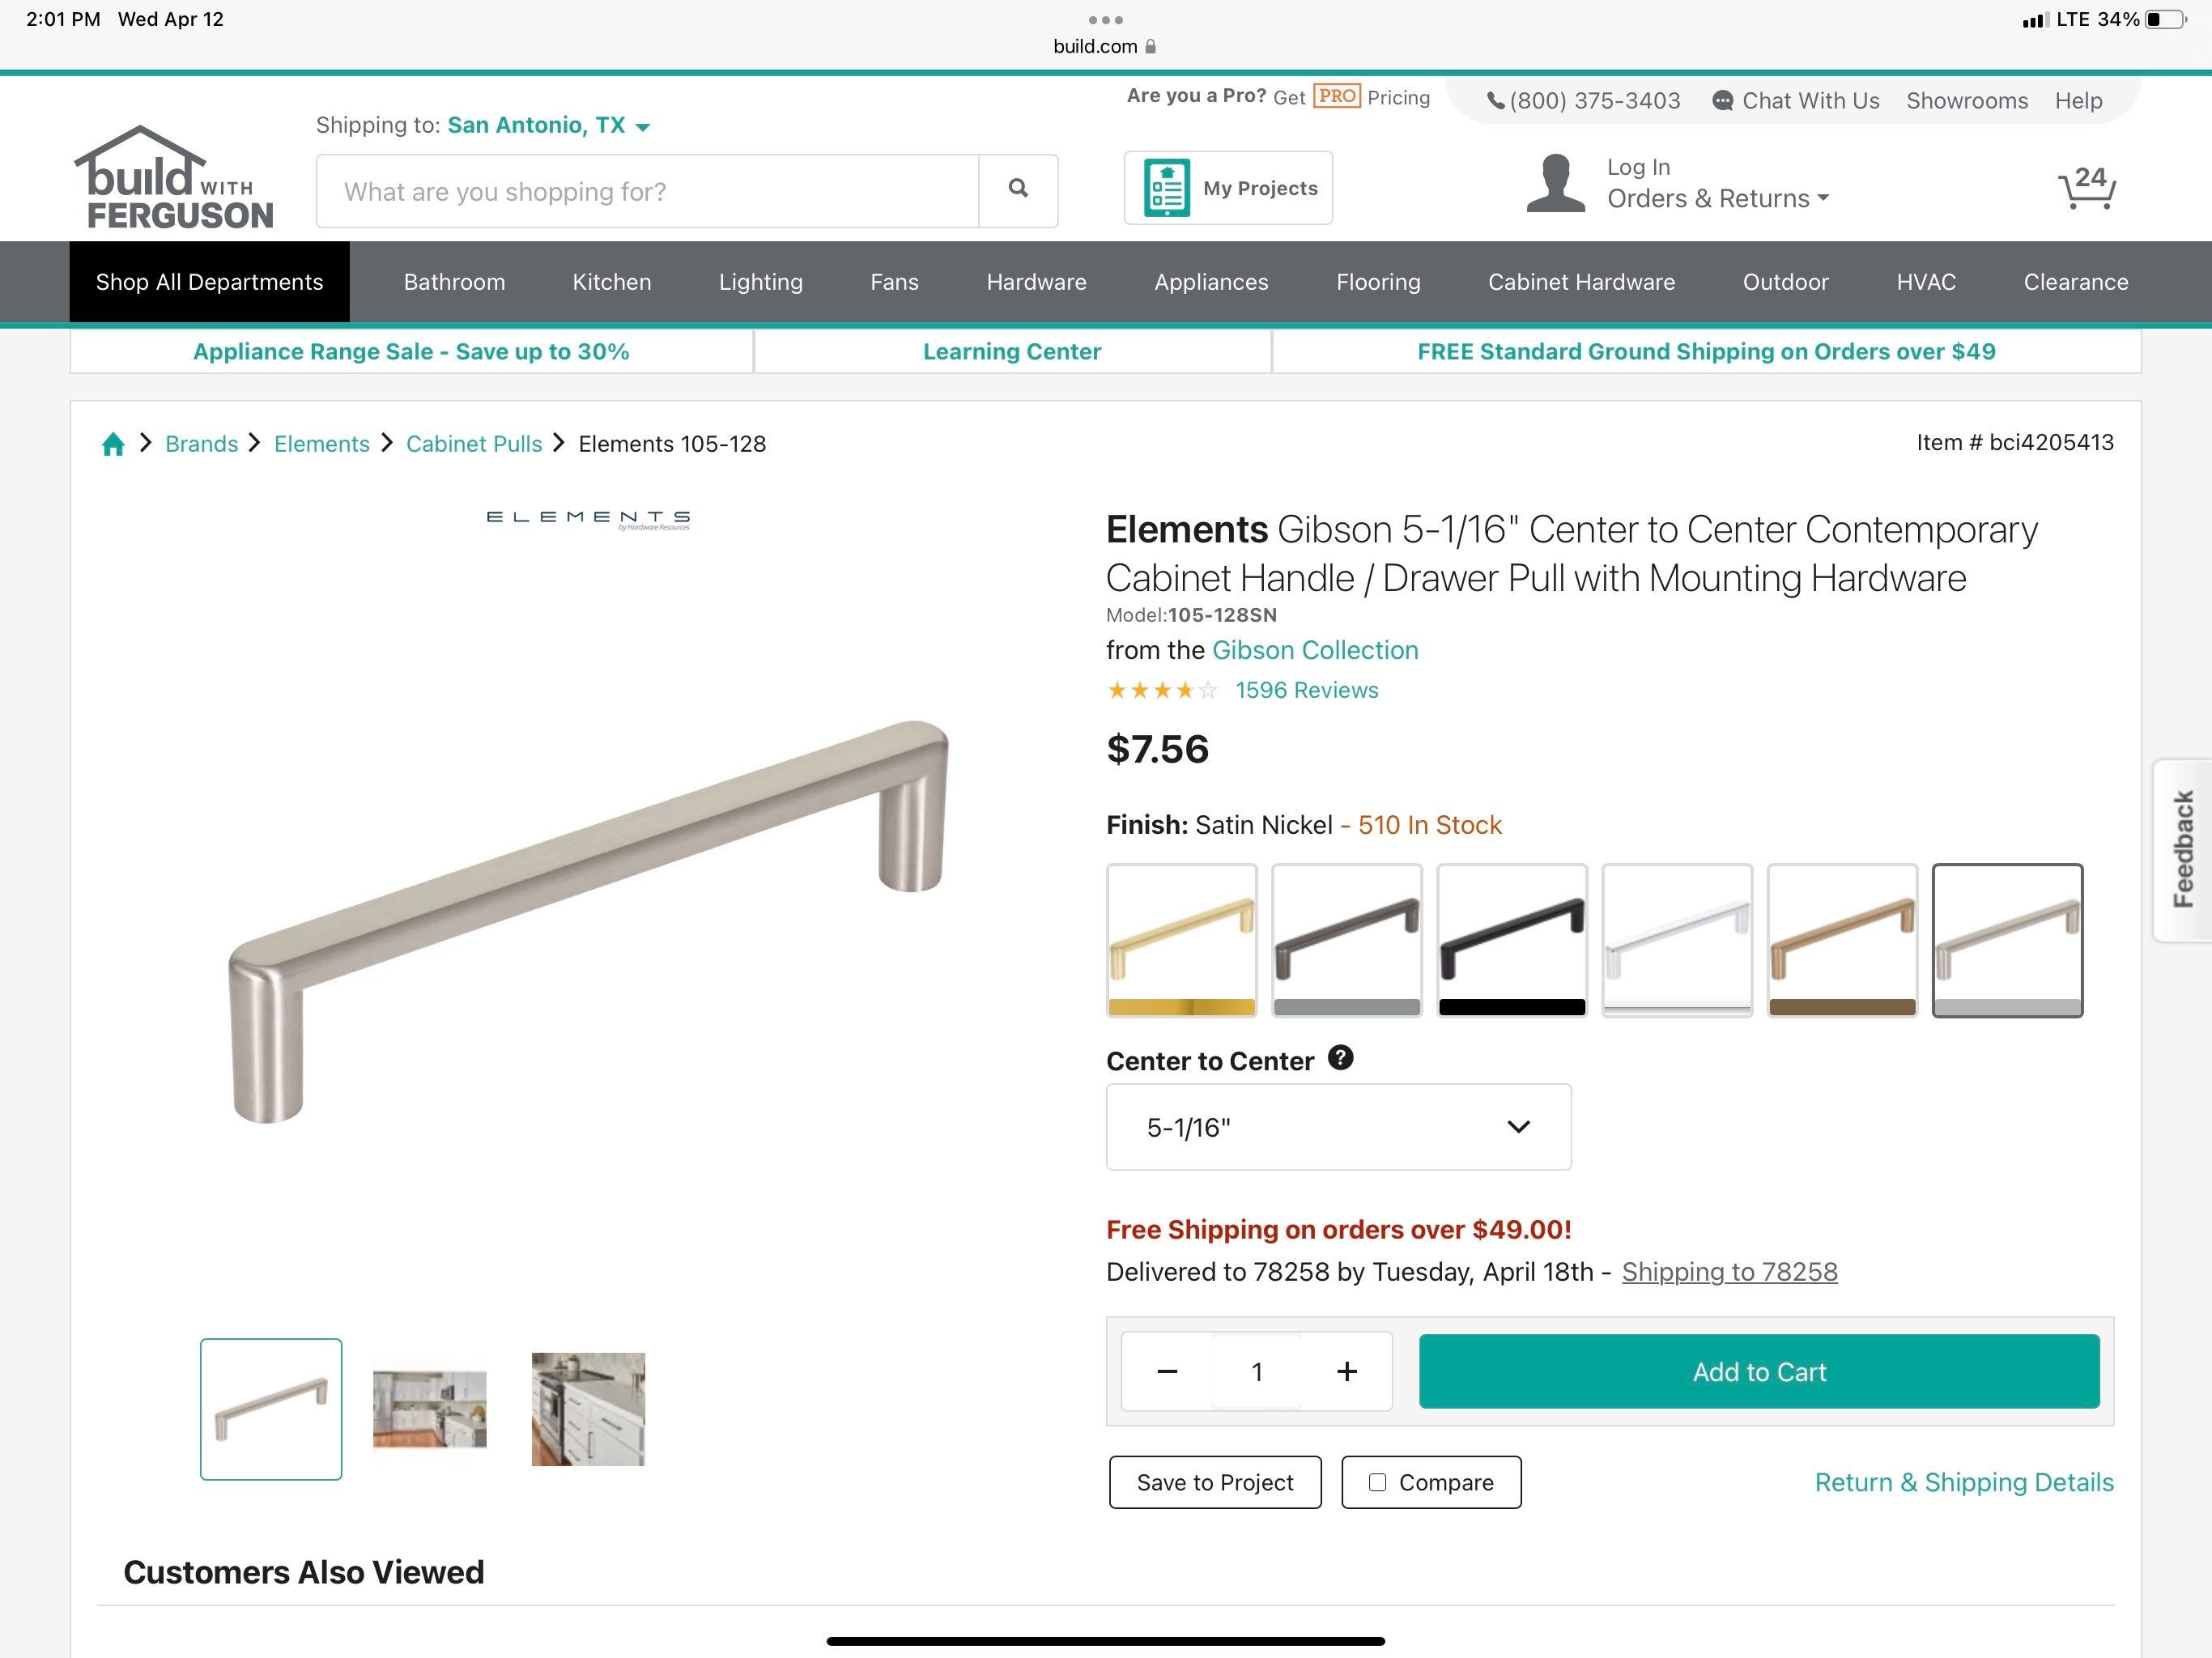Open Shop All Departments menu
Screen dimensions: 2212x1658
pyautogui.click(x=209, y=282)
